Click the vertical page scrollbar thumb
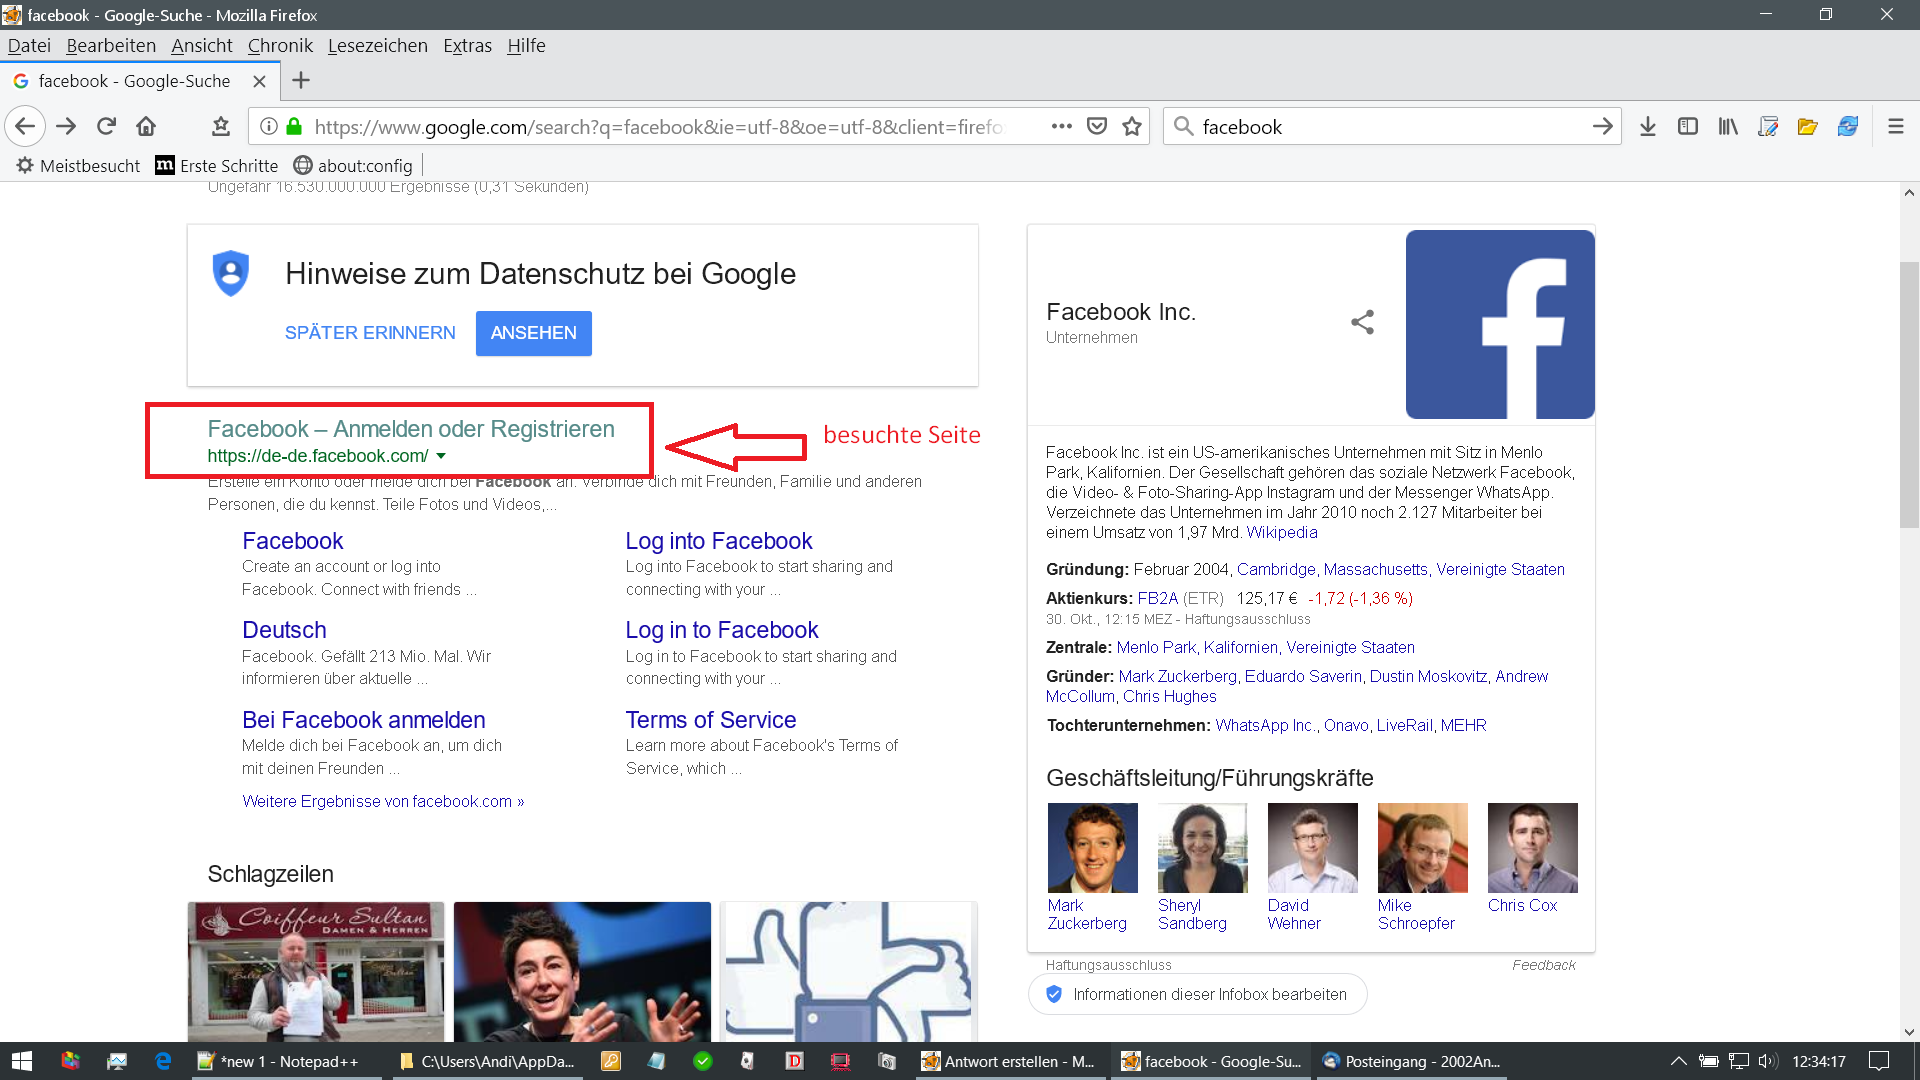 (x=1909, y=394)
